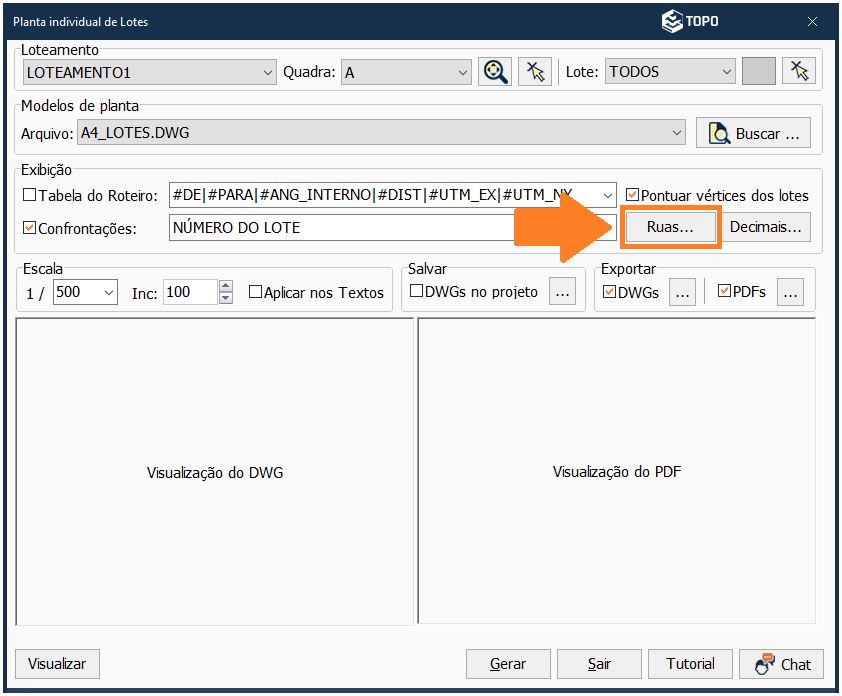The width and height of the screenshot is (842, 696).
Task: Click ellipsis button next to Exportar DWGs
Action: pos(682,292)
